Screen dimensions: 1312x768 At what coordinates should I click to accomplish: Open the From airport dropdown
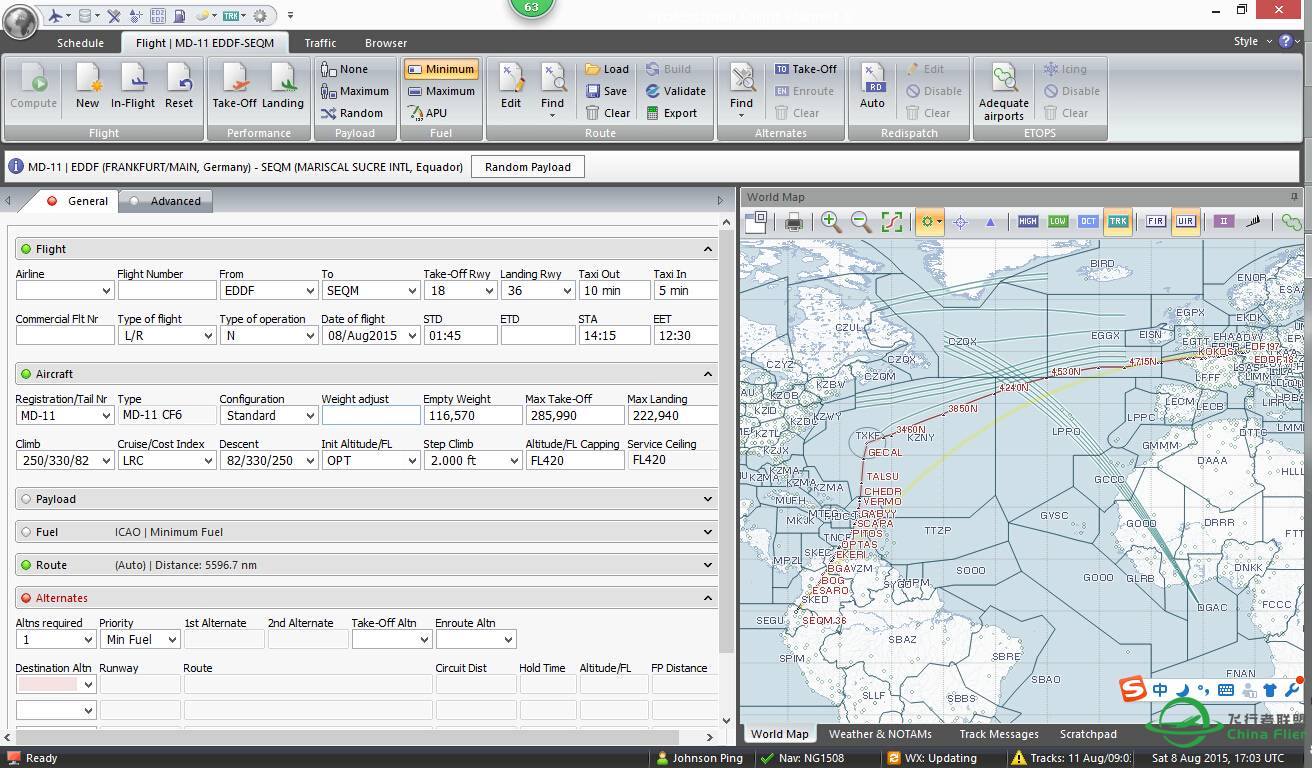(x=310, y=291)
